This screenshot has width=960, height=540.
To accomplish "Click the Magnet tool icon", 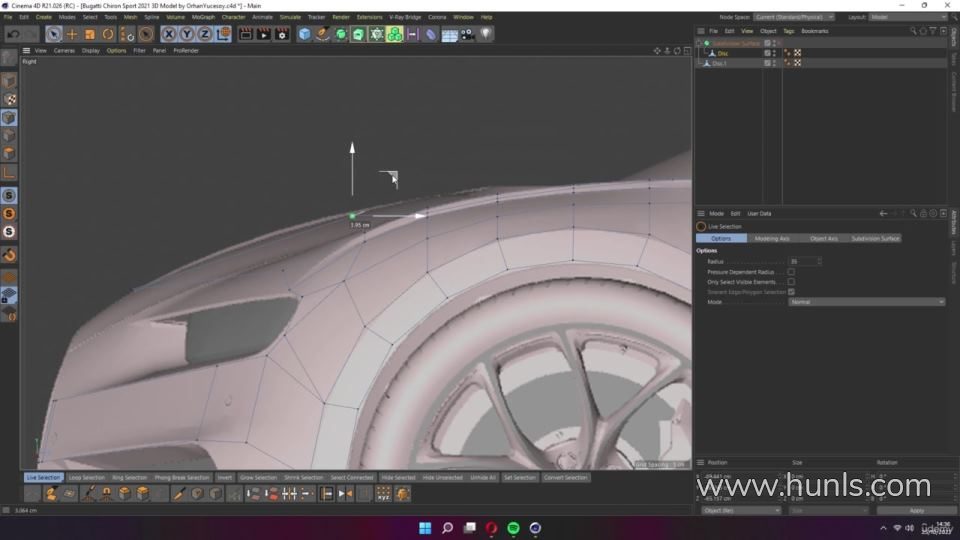I will 106,493.
